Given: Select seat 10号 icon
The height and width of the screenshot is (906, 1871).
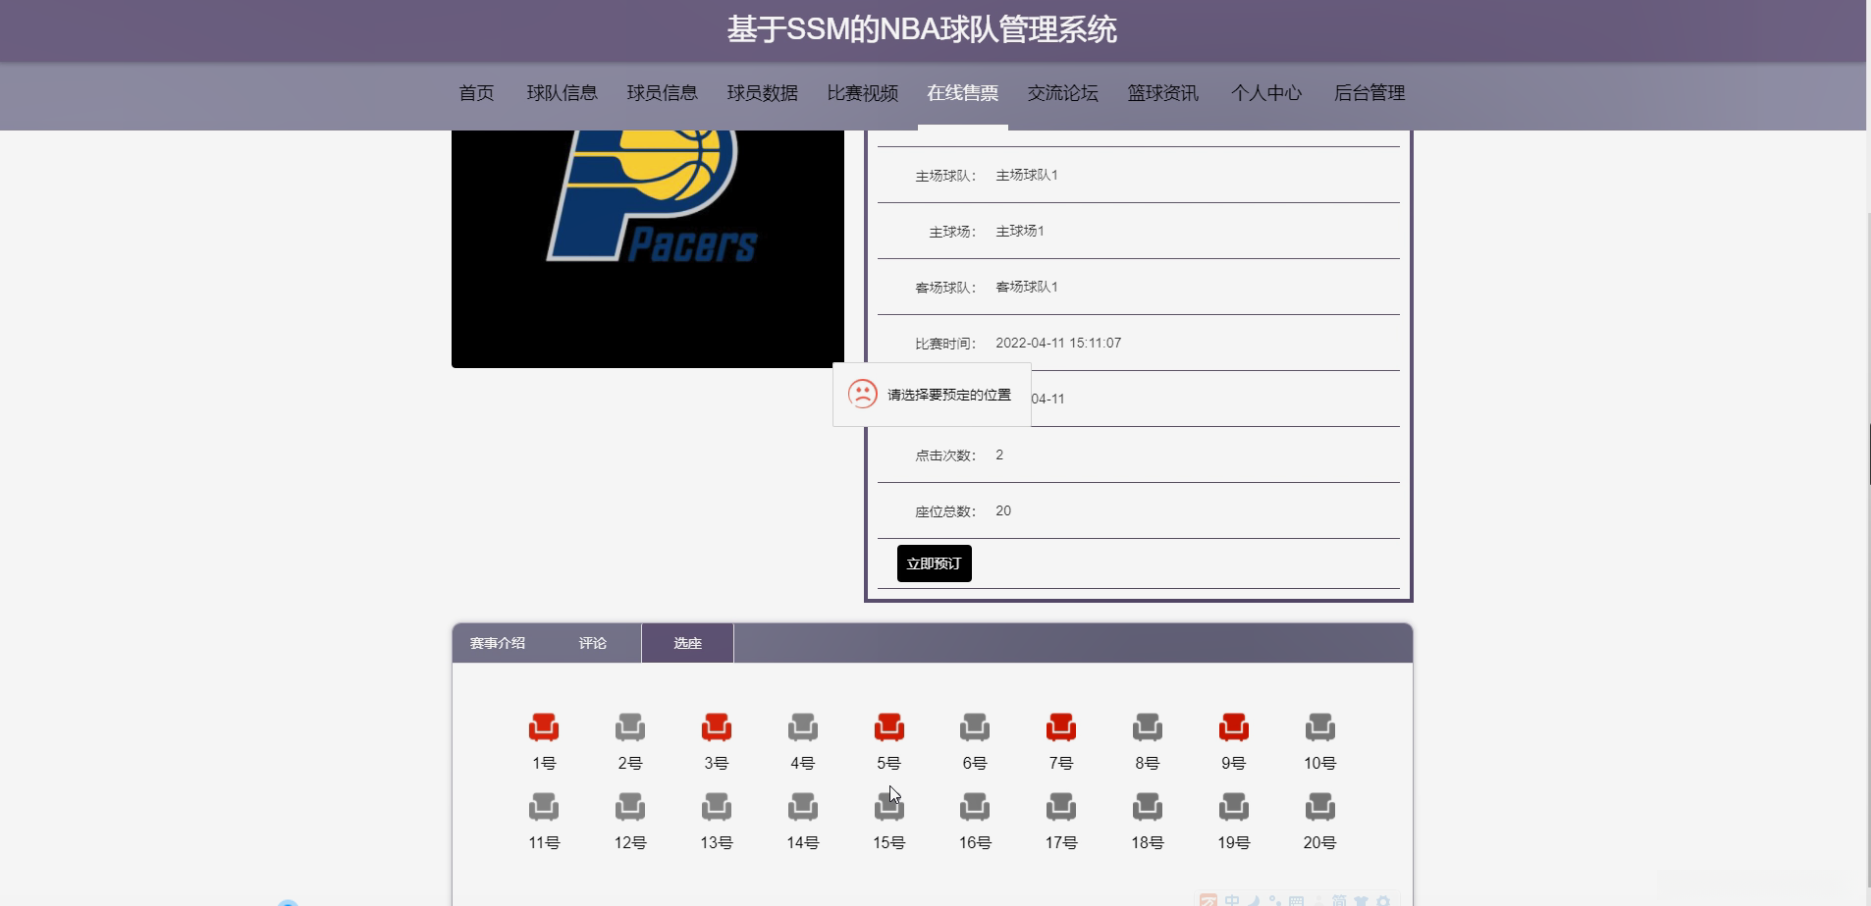Looking at the screenshot, I should point(1320,727).
